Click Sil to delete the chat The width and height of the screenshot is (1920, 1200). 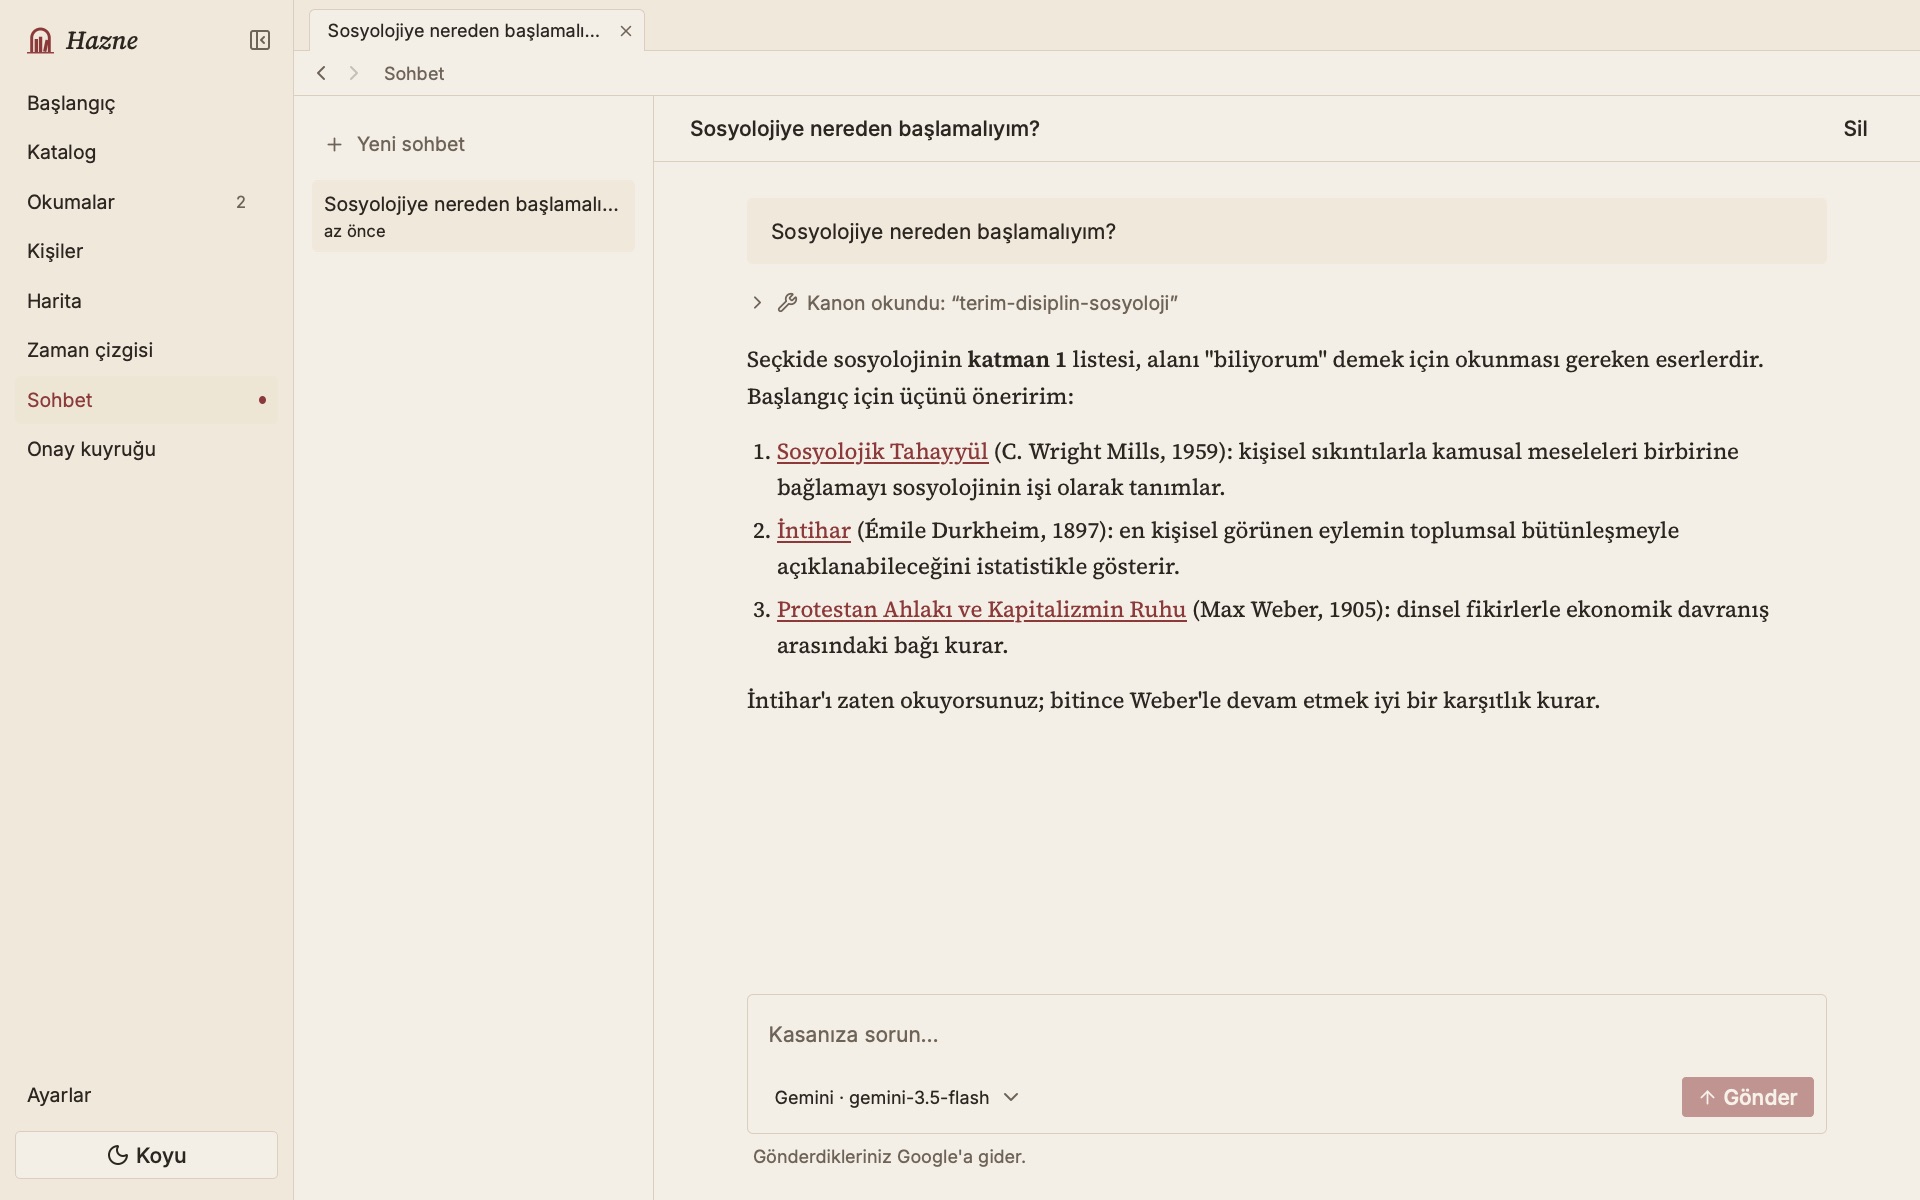pyautogui.click(x=1855, y=129)
